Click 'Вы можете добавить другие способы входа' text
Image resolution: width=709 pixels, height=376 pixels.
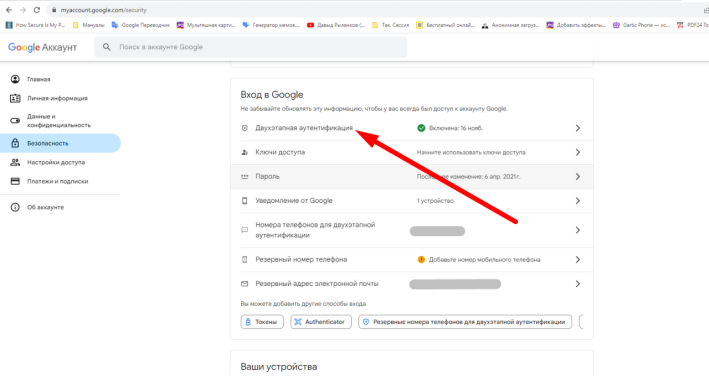[x=303, y=304]
